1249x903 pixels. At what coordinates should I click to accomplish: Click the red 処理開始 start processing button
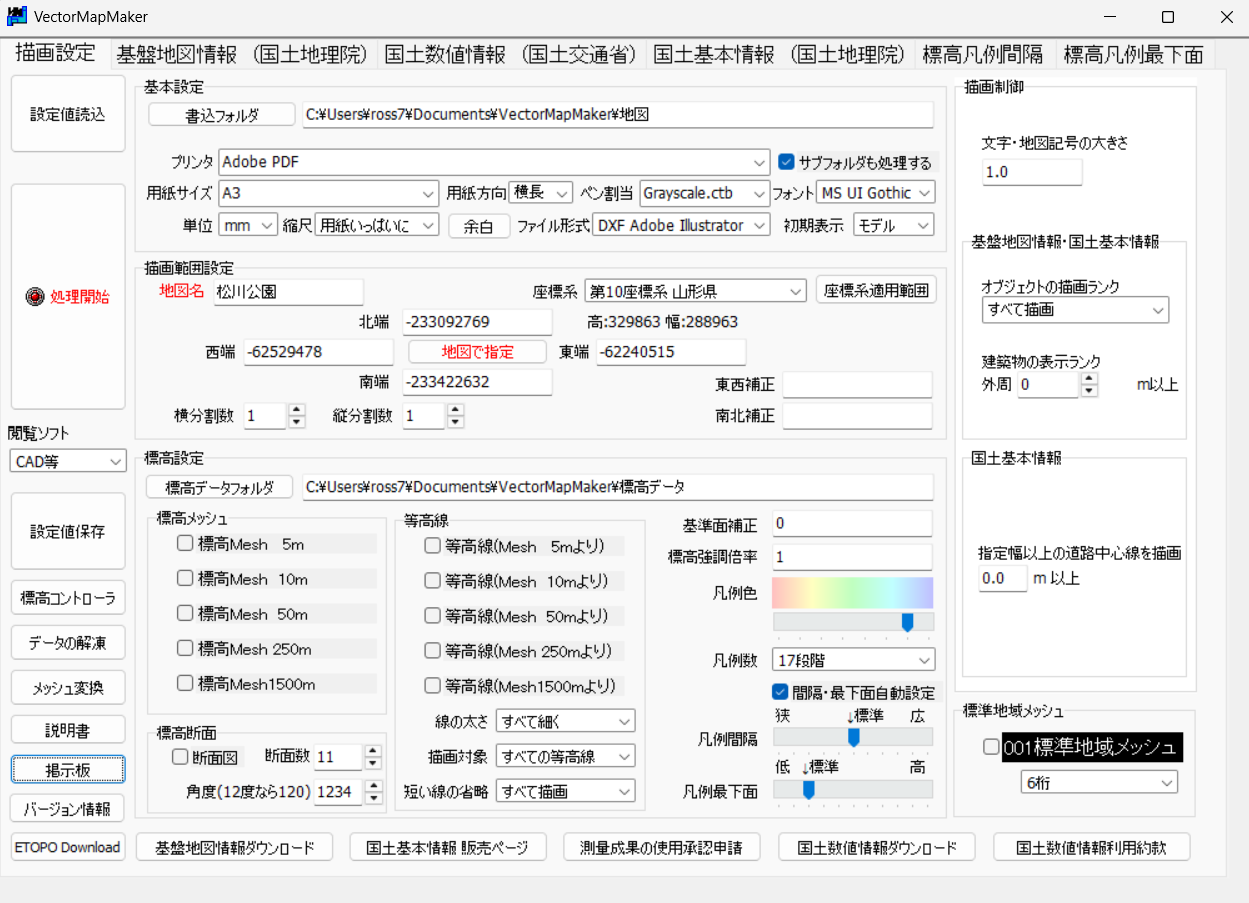click(68, 297)
